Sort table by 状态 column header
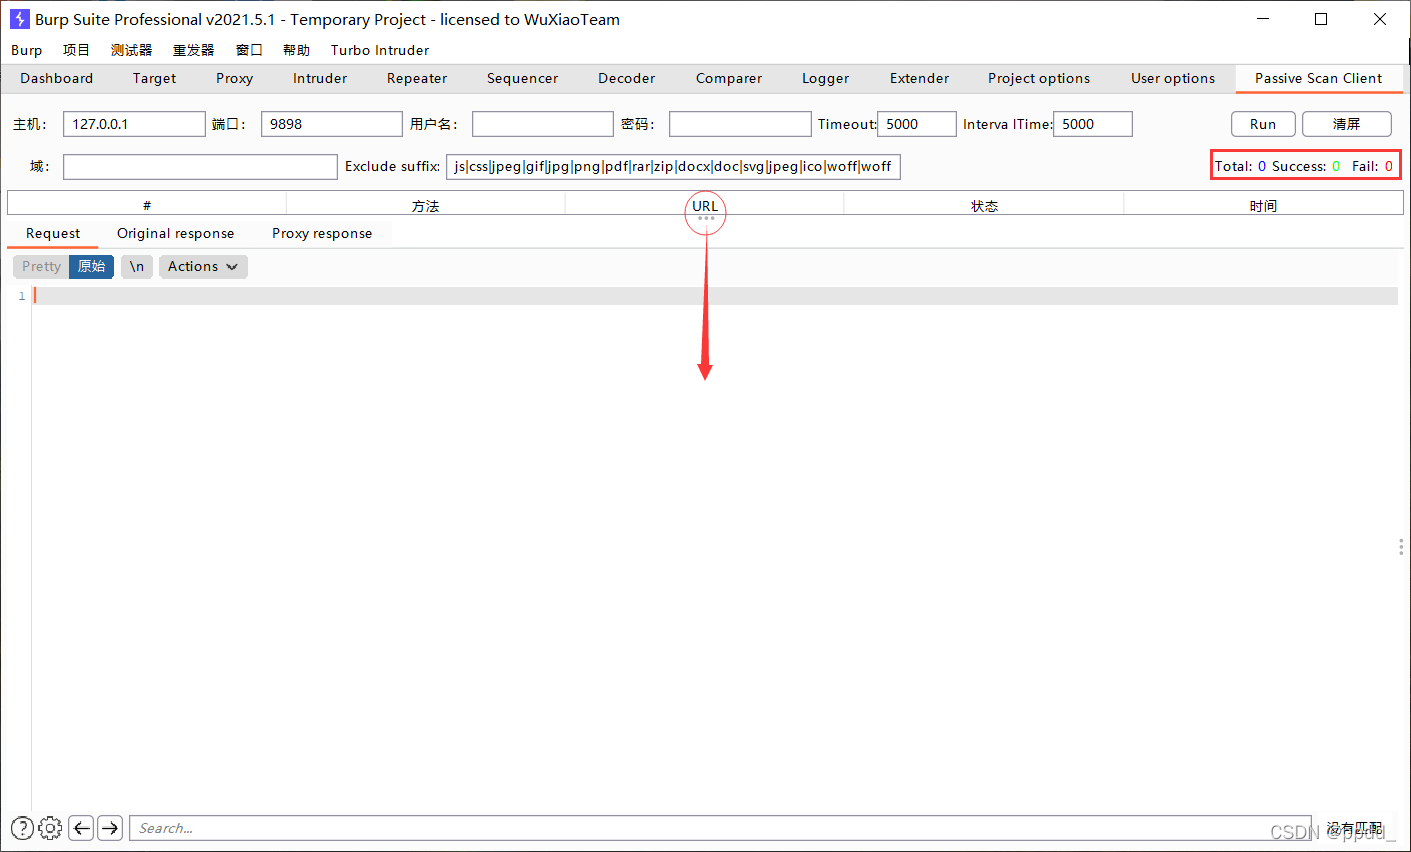The height and width of the screenshot is (852, 1411). pos(984,205)
